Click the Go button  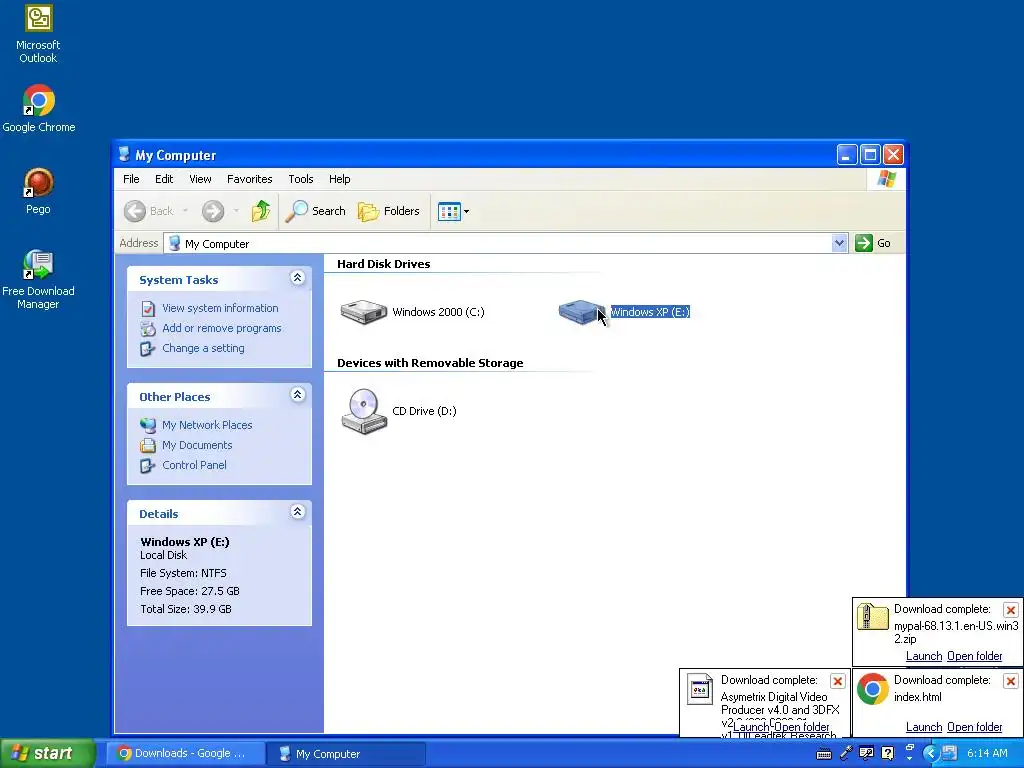pyautogui.click(x=873, y=243)
